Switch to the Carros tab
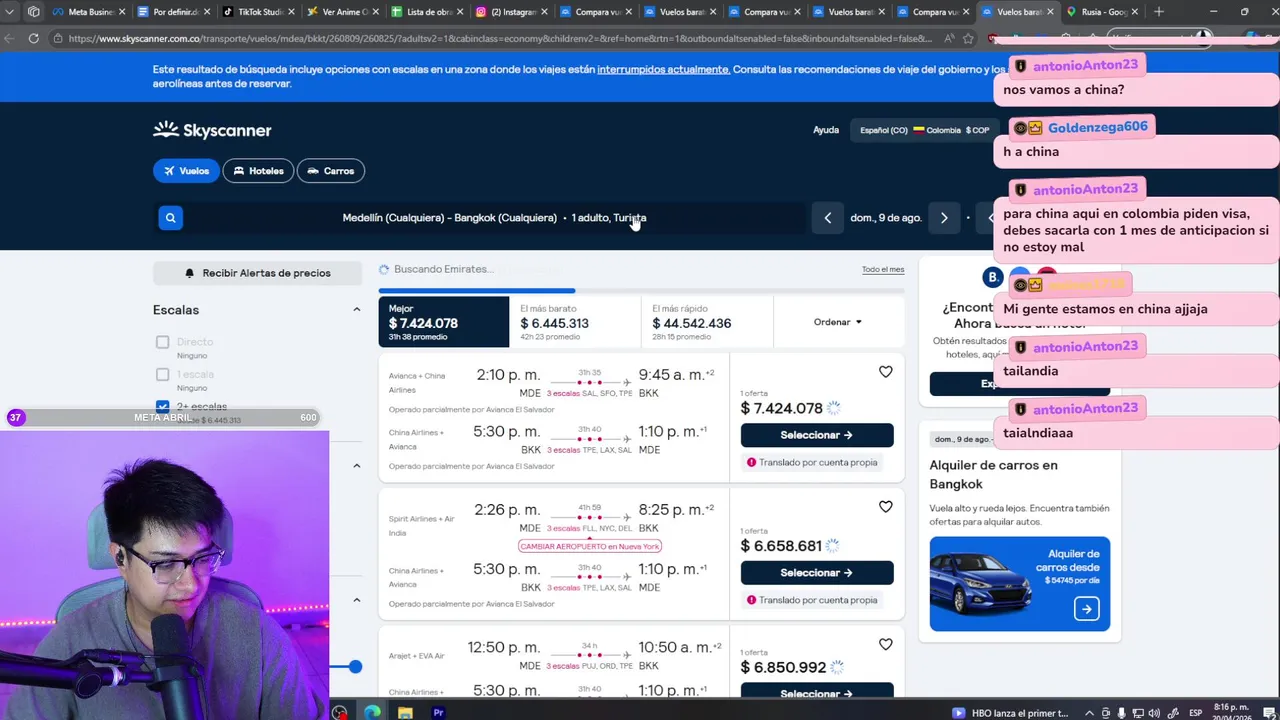The width and height of the screenshot is (1280, 720). point(330,171)
